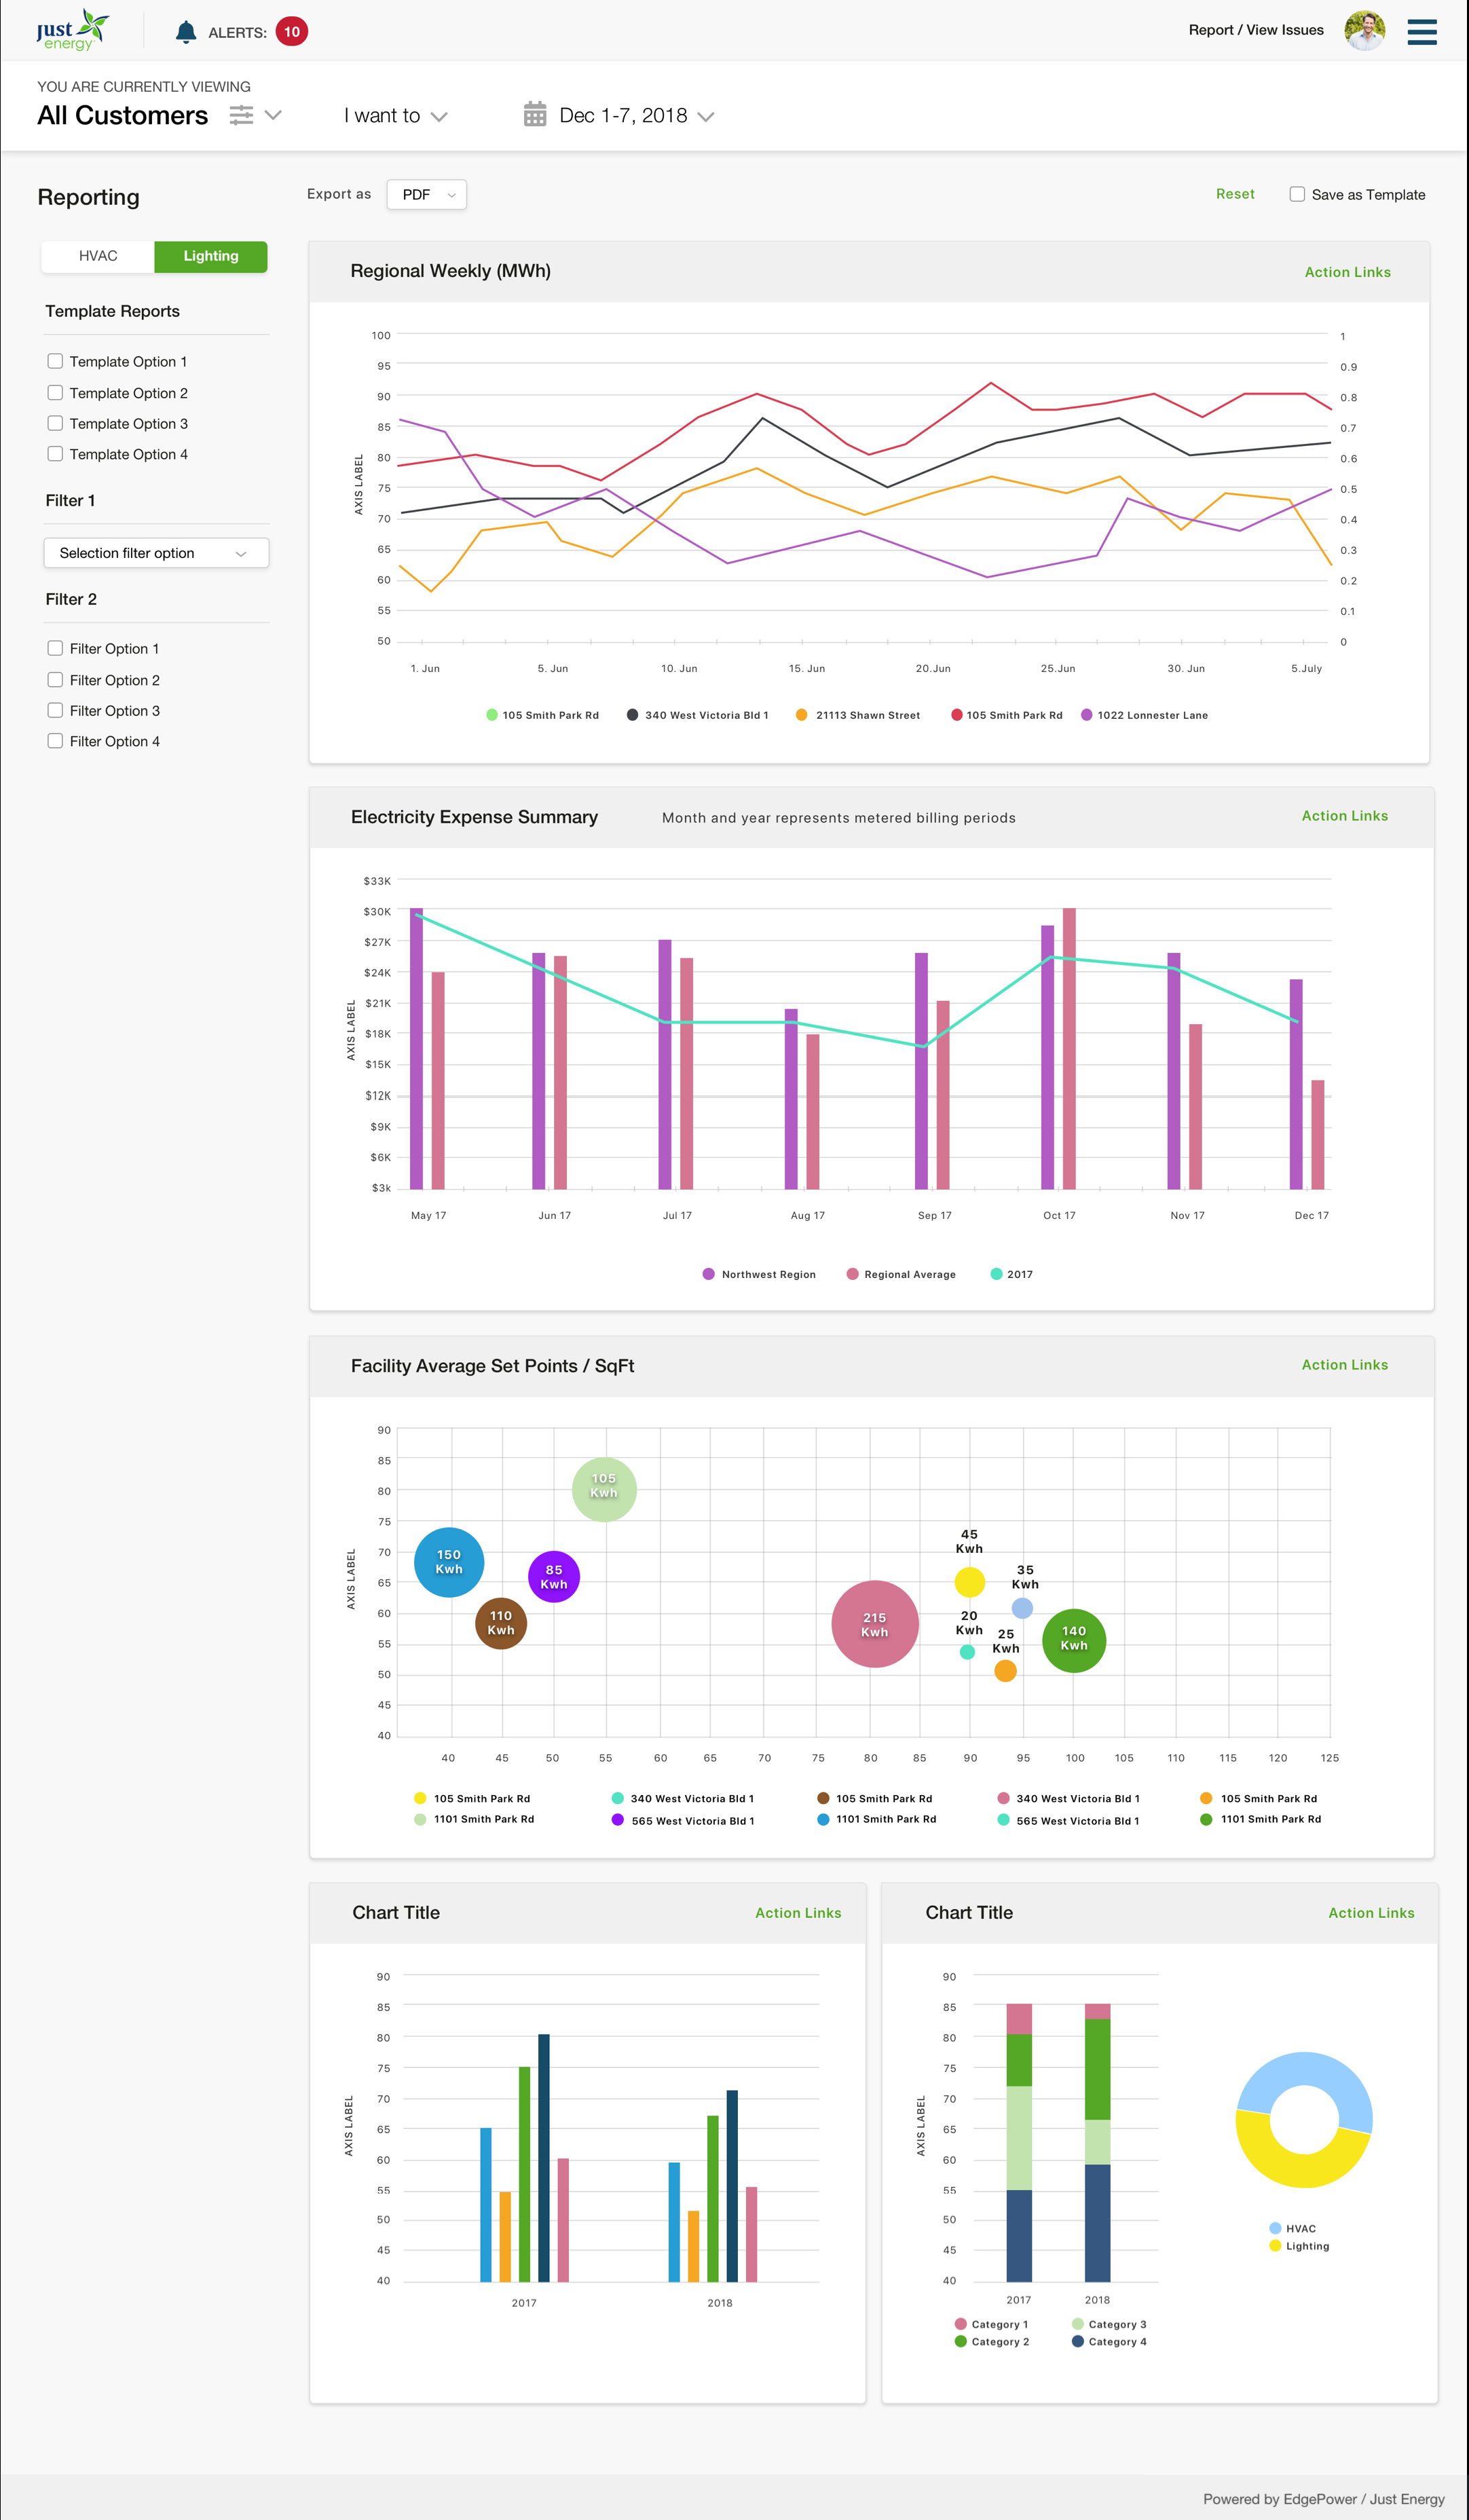
Task: Check Filter Option 1
Action: click(x=55, y=648)
